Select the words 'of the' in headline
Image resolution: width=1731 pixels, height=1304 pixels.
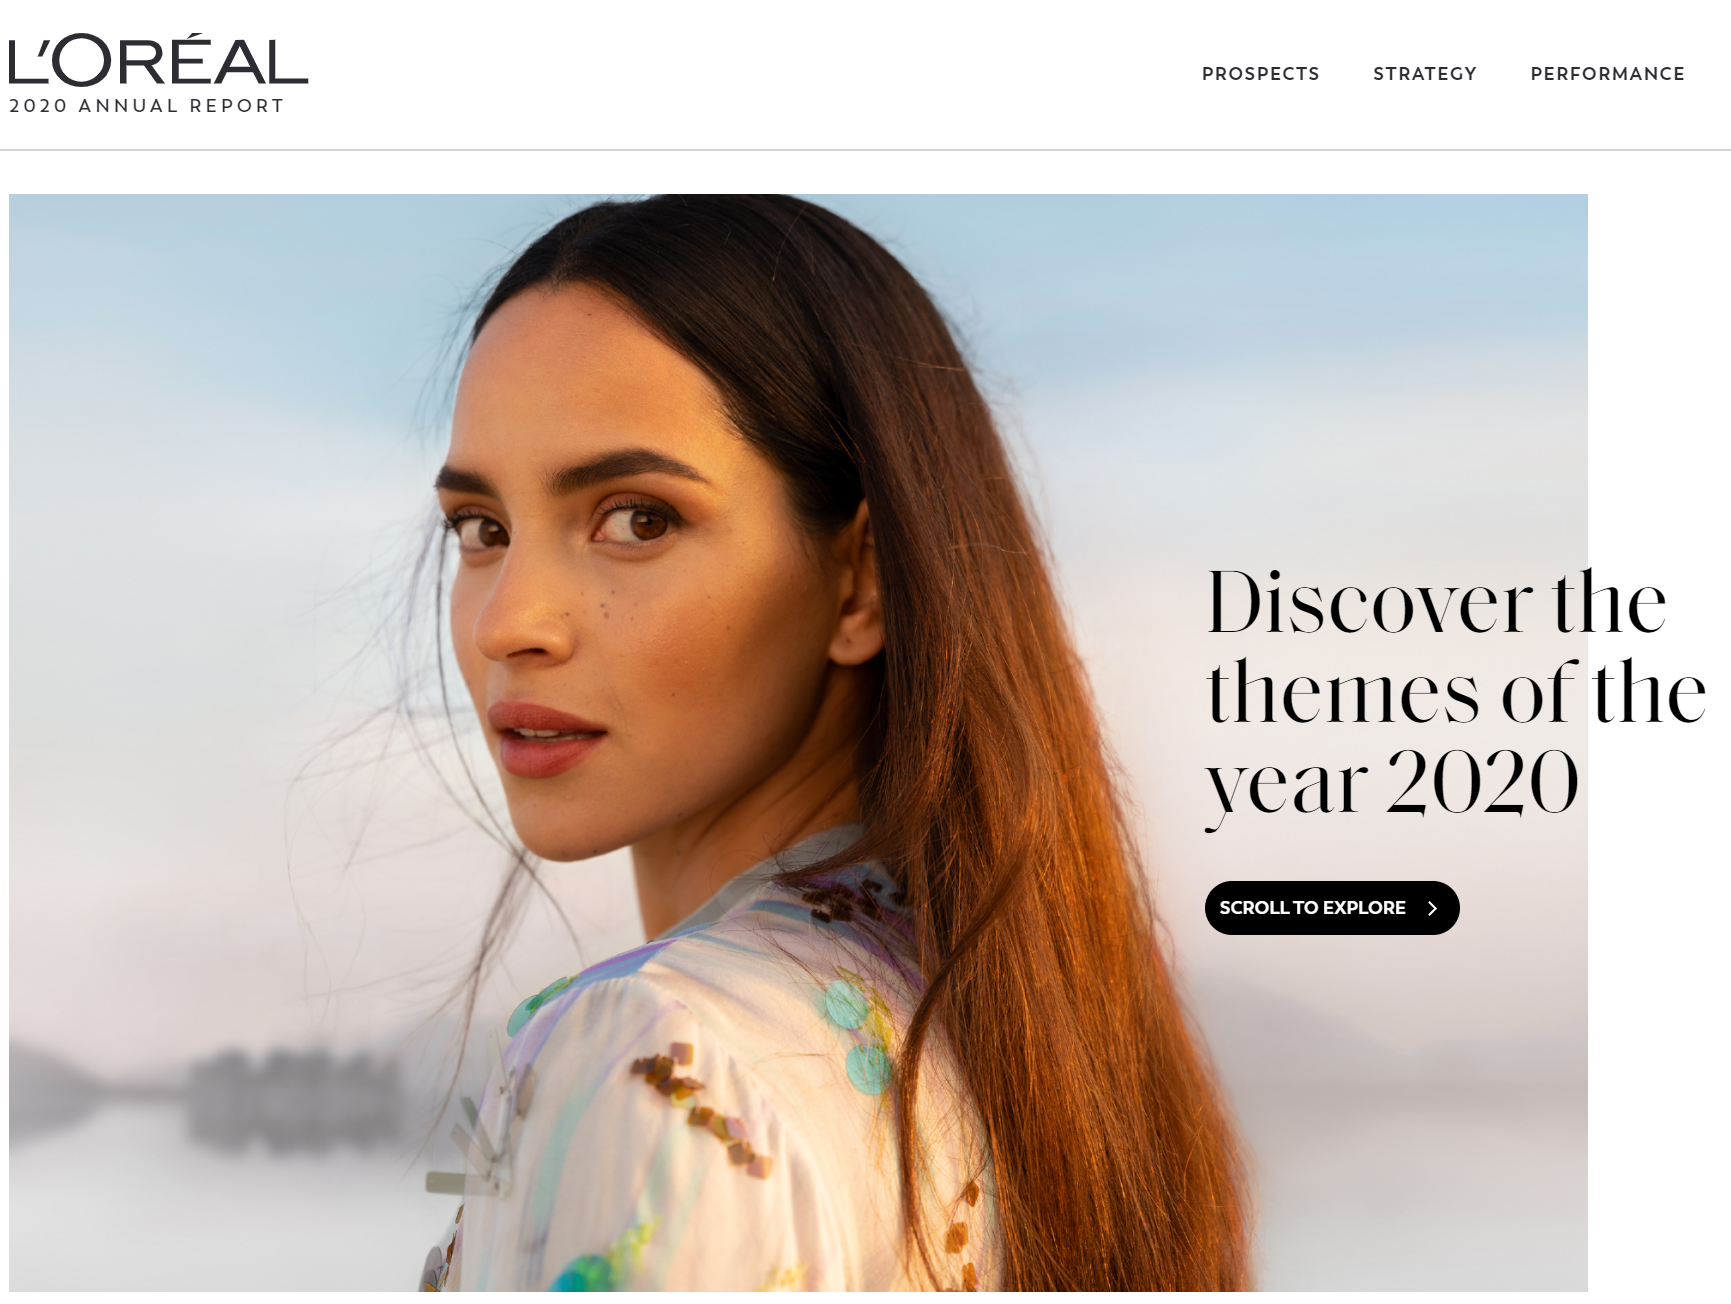coord(1603,692)
